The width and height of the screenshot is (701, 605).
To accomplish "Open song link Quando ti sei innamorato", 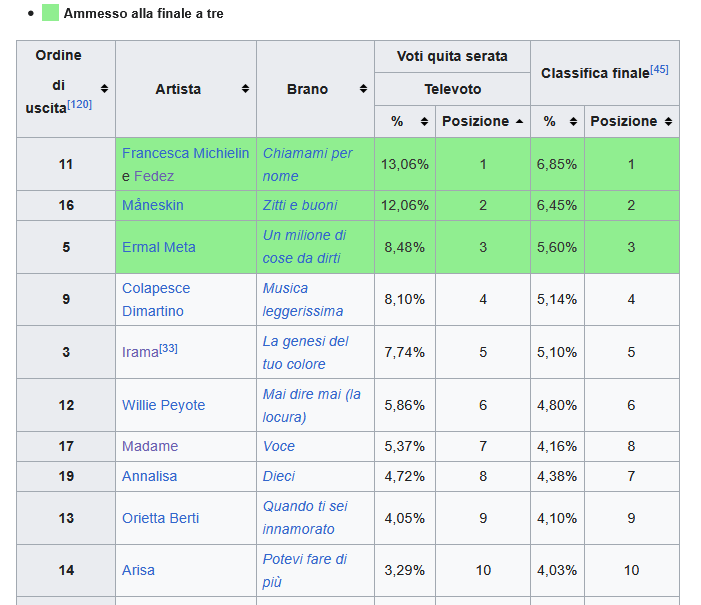I will (305, 518).
